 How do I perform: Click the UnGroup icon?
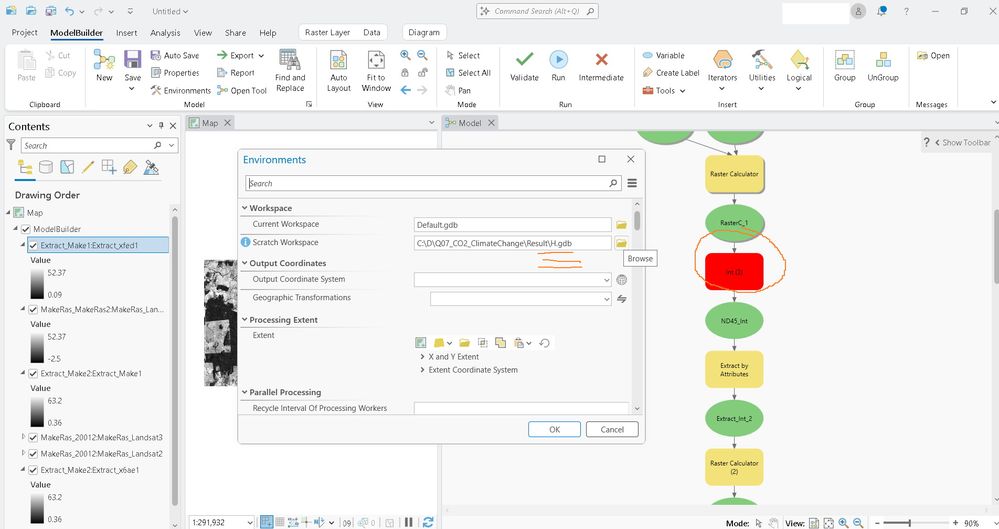[x=883, y=60]
